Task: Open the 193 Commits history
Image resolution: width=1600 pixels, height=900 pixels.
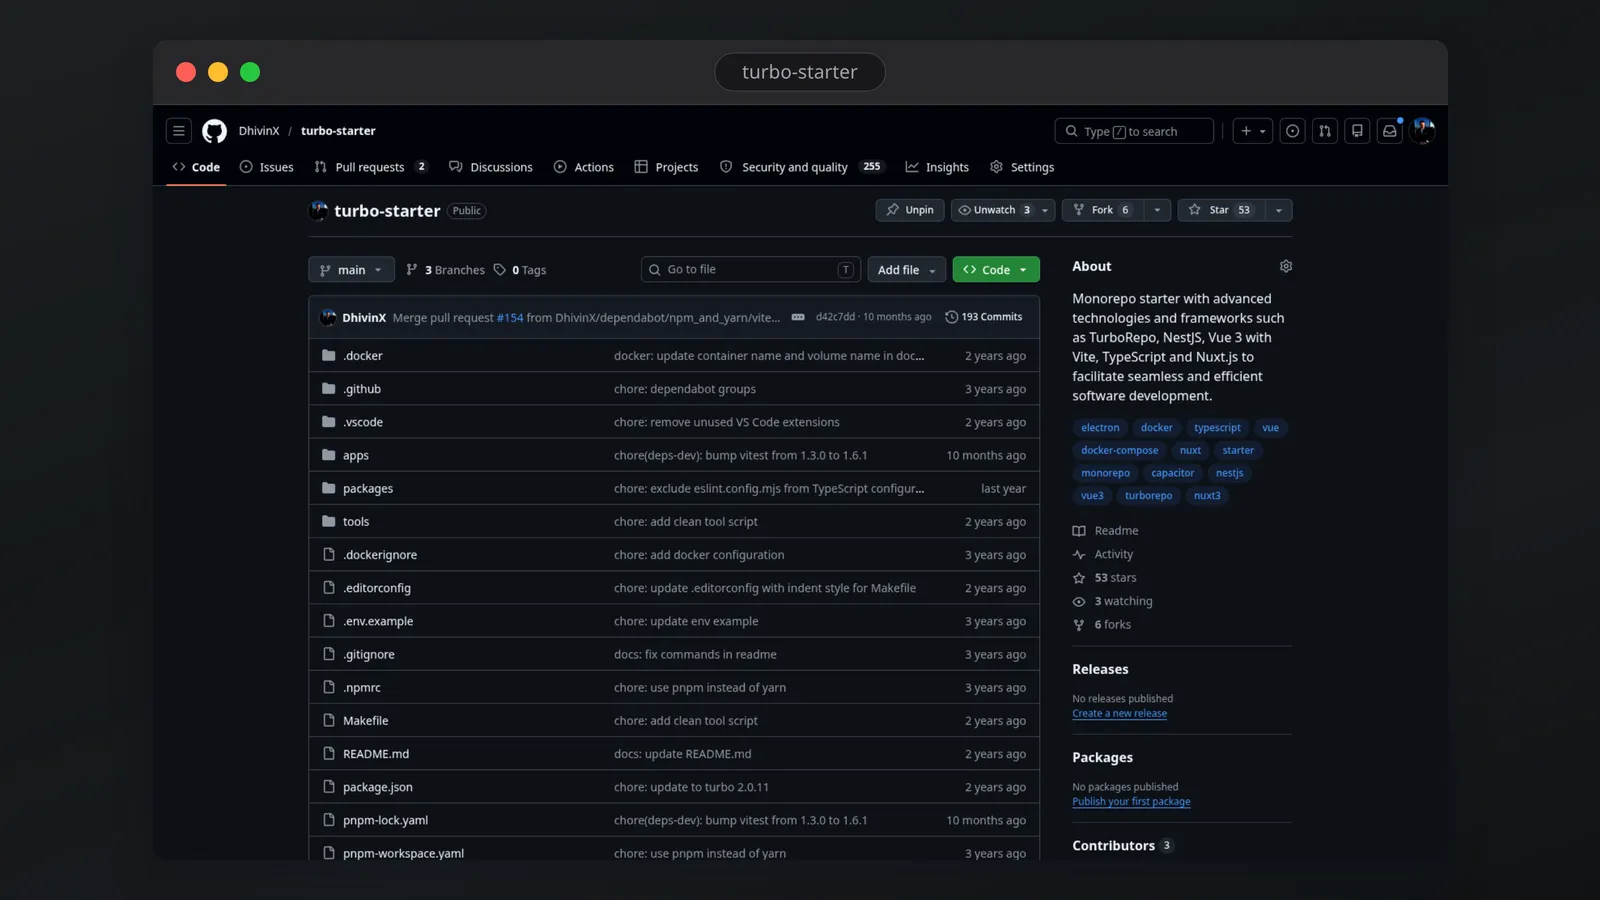Action: pyautogui.click(x=984, y=317)
